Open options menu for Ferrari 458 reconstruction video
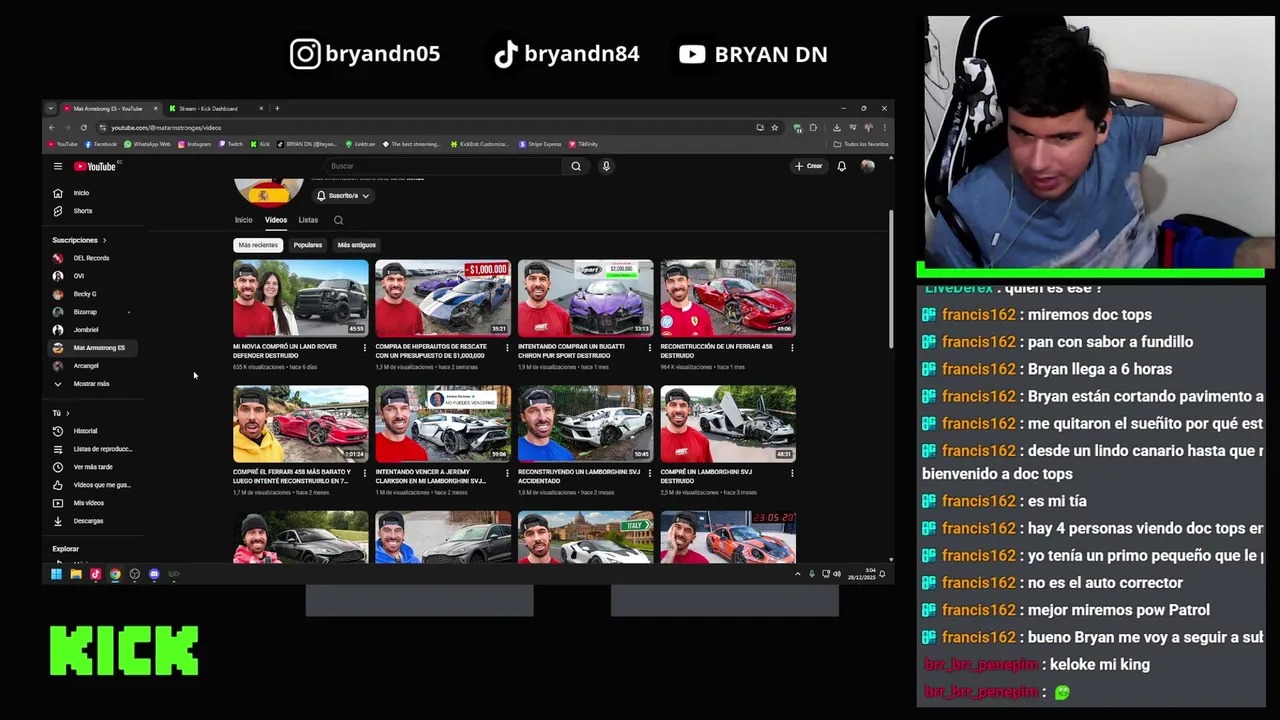The height and width of the screenshot is (720, 1280). [792, 348]
